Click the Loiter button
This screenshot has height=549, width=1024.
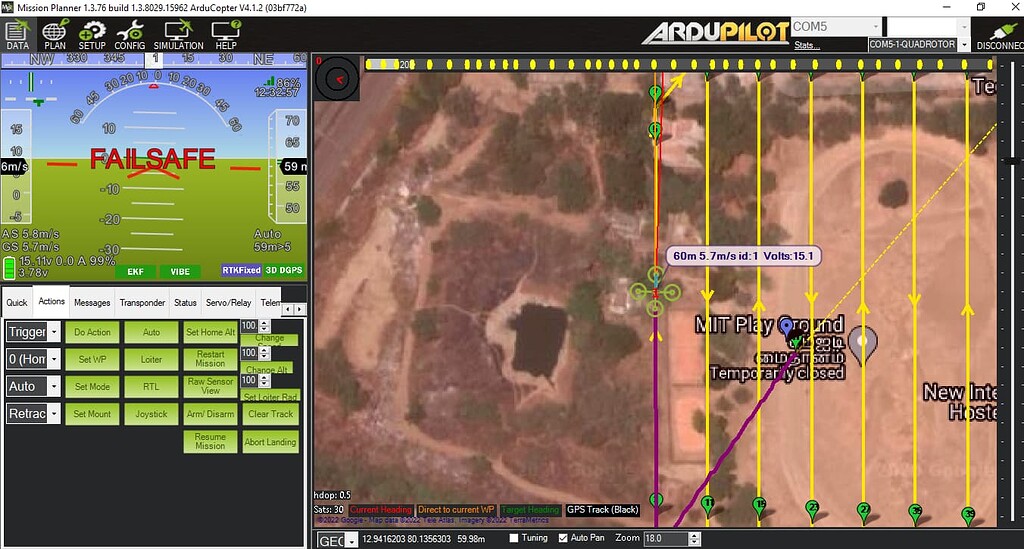151,360
